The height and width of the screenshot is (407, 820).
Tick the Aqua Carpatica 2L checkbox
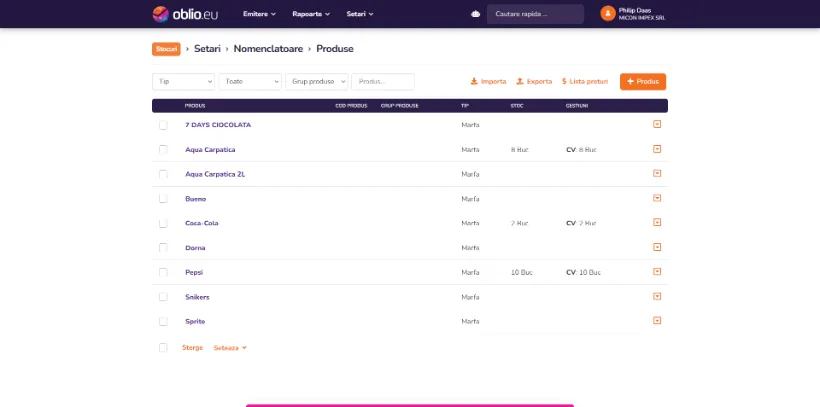(163, 174)
